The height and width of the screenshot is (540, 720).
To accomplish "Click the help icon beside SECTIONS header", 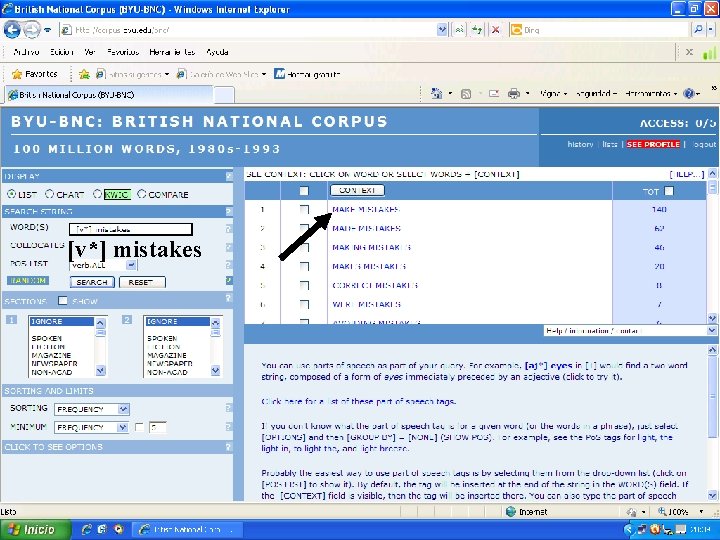I will point(229,298).
